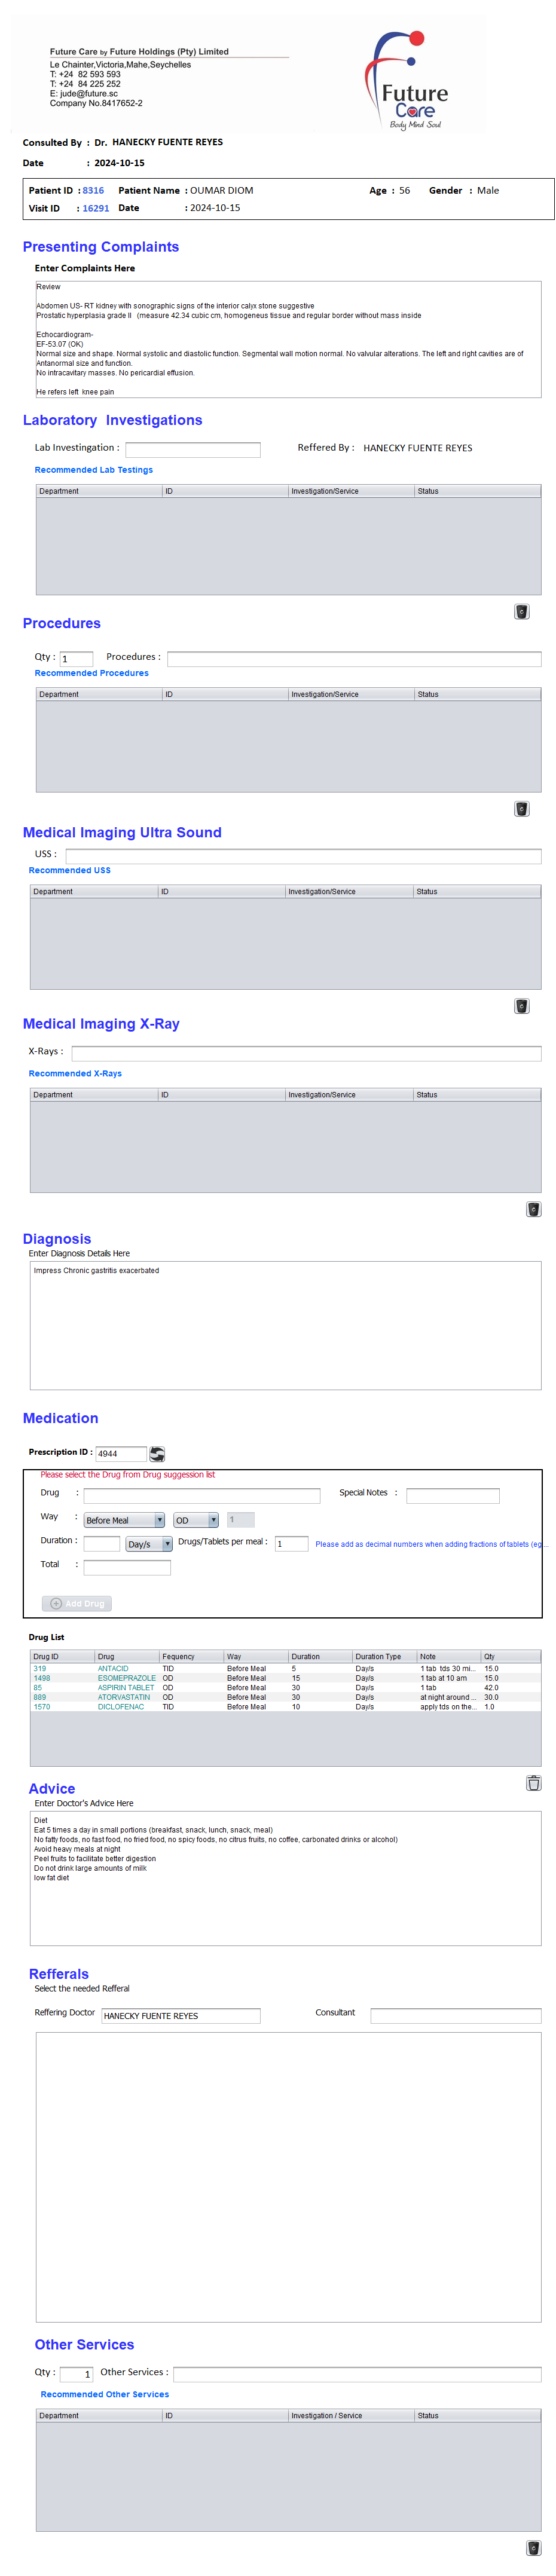Expand the Day/s duration type dropdown
Viewport: 556px width, 2576px height.
pos(167,1543)
